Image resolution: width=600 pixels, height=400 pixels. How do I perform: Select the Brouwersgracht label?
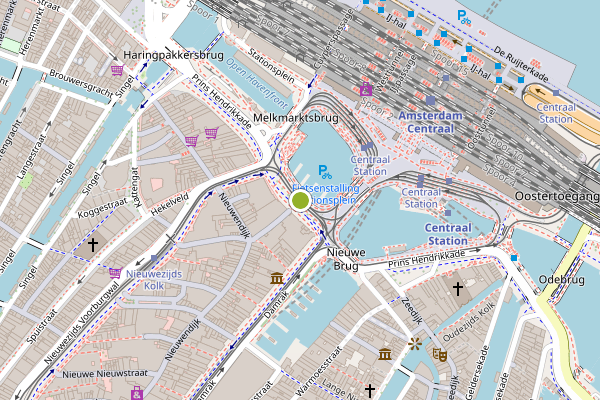click(81, 83)
